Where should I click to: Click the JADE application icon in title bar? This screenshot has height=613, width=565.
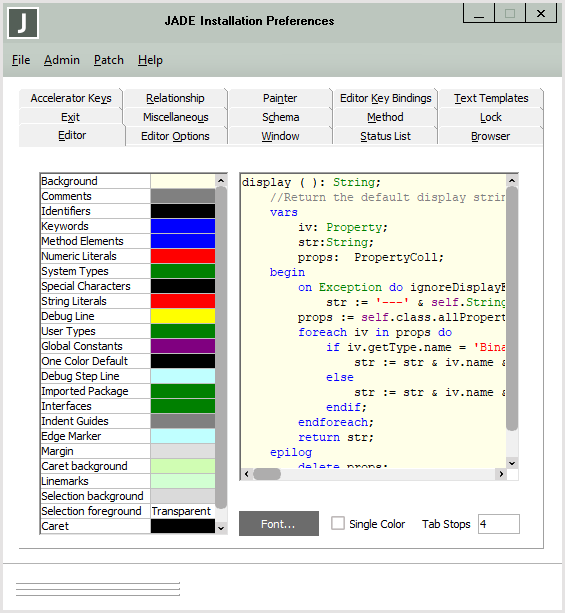click(23, 23)
